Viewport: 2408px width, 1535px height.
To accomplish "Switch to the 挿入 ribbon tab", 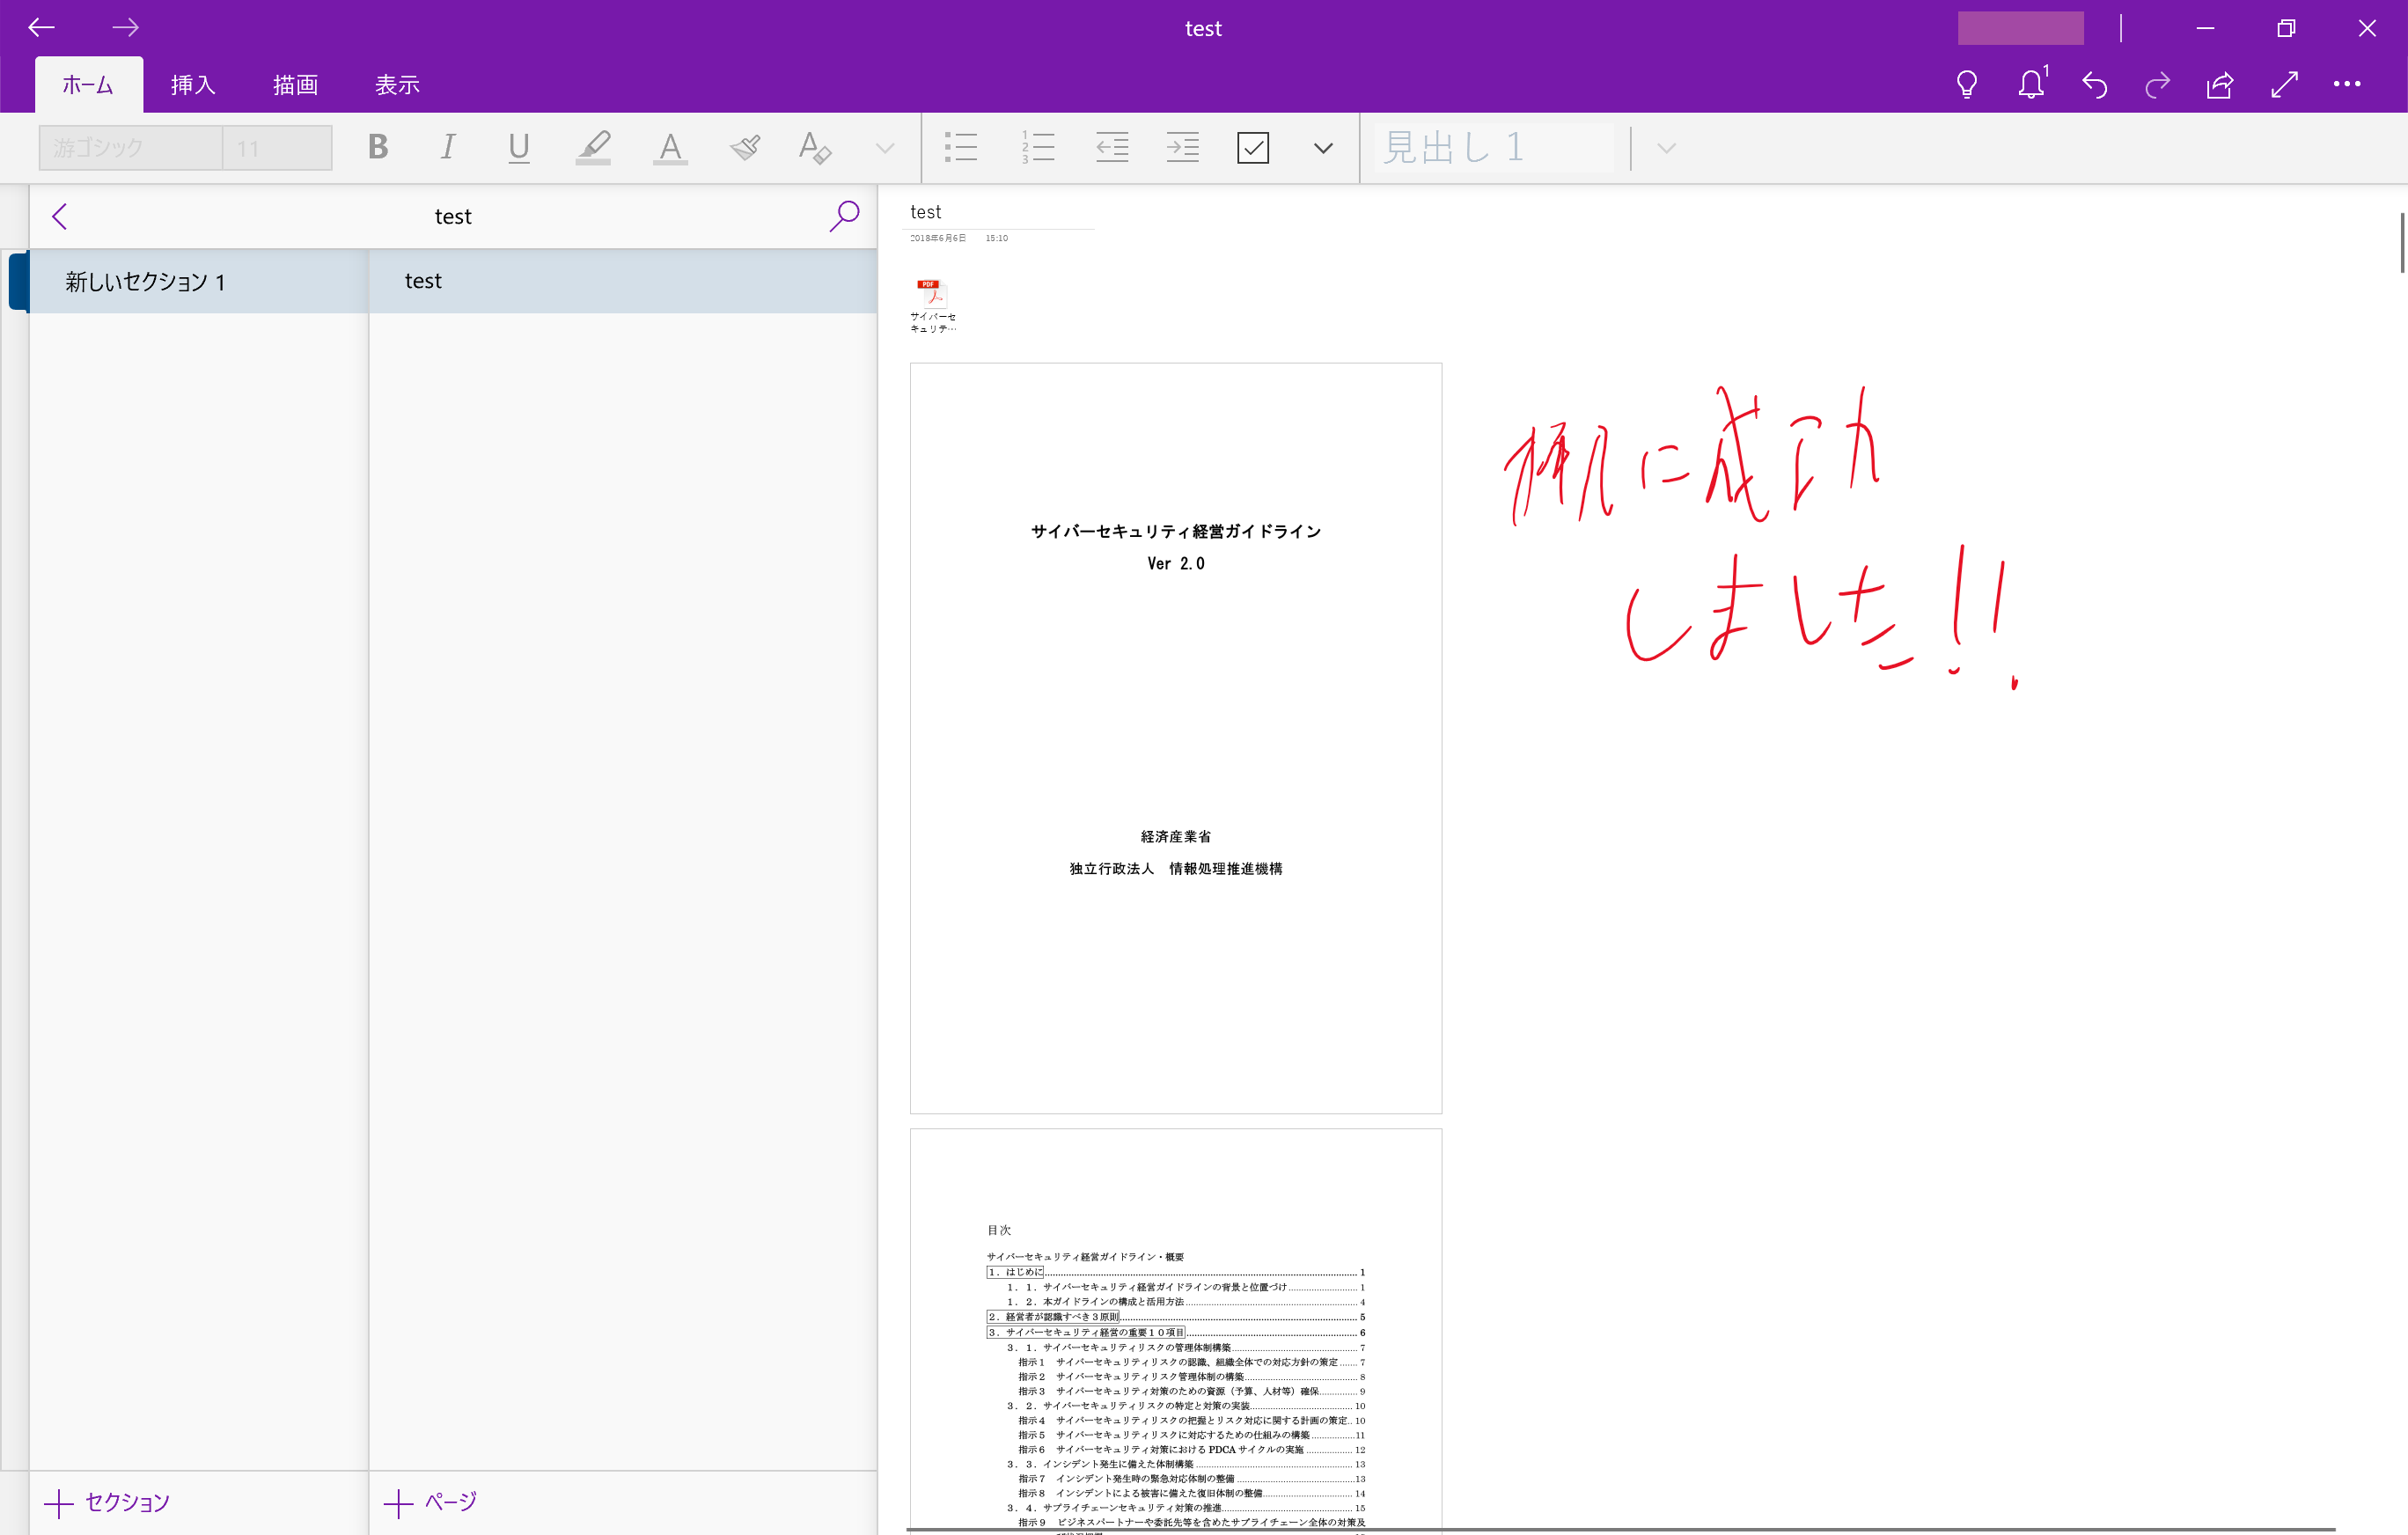I will [x=193, y=85].
